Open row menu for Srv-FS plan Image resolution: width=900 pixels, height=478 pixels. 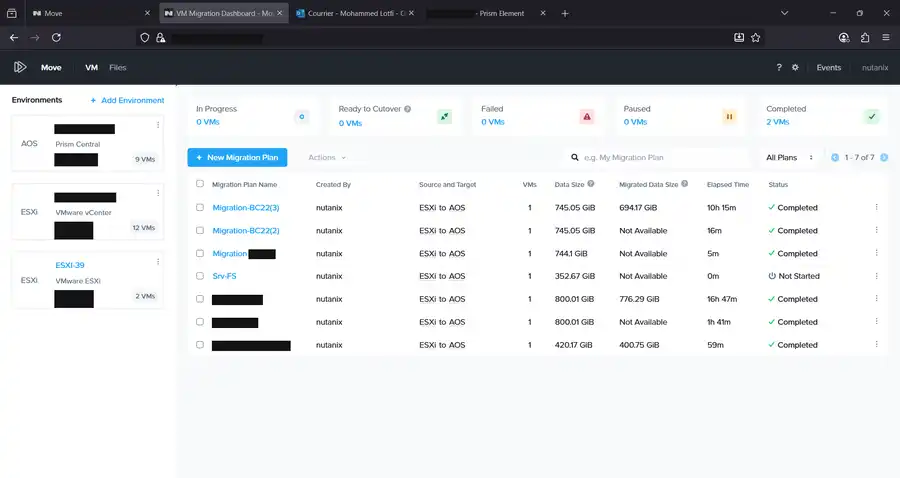[x=876, y=276]
